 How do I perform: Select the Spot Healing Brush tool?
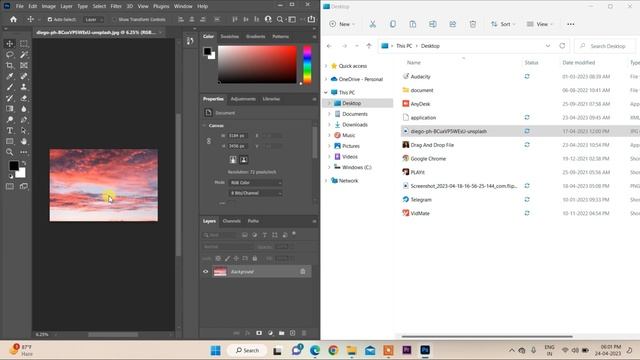[x=24, y=76]
